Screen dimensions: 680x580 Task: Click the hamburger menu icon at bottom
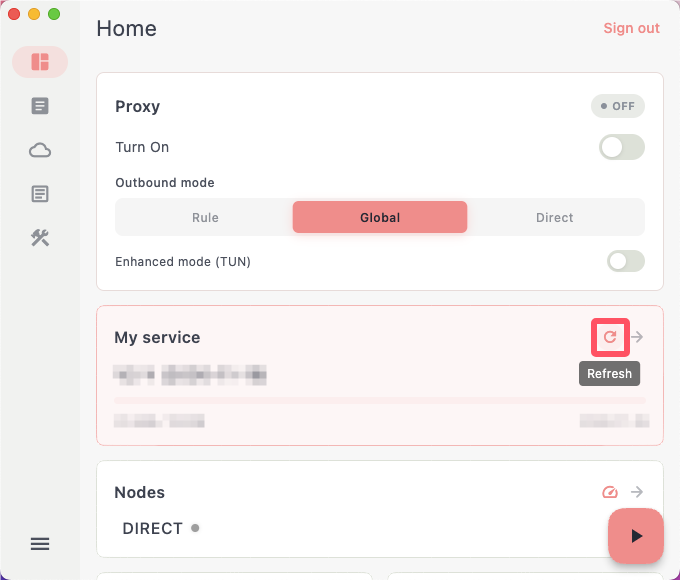click(40, 544)
